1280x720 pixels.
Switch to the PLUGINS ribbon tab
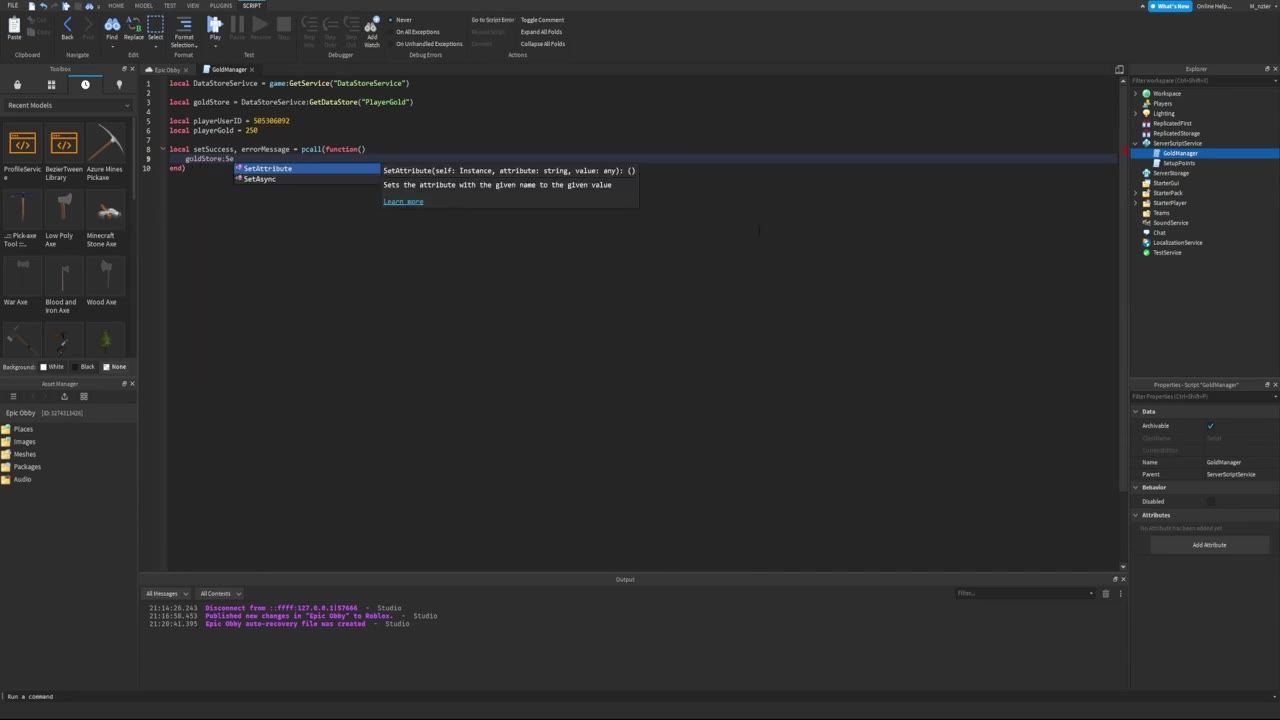[221, 6]
